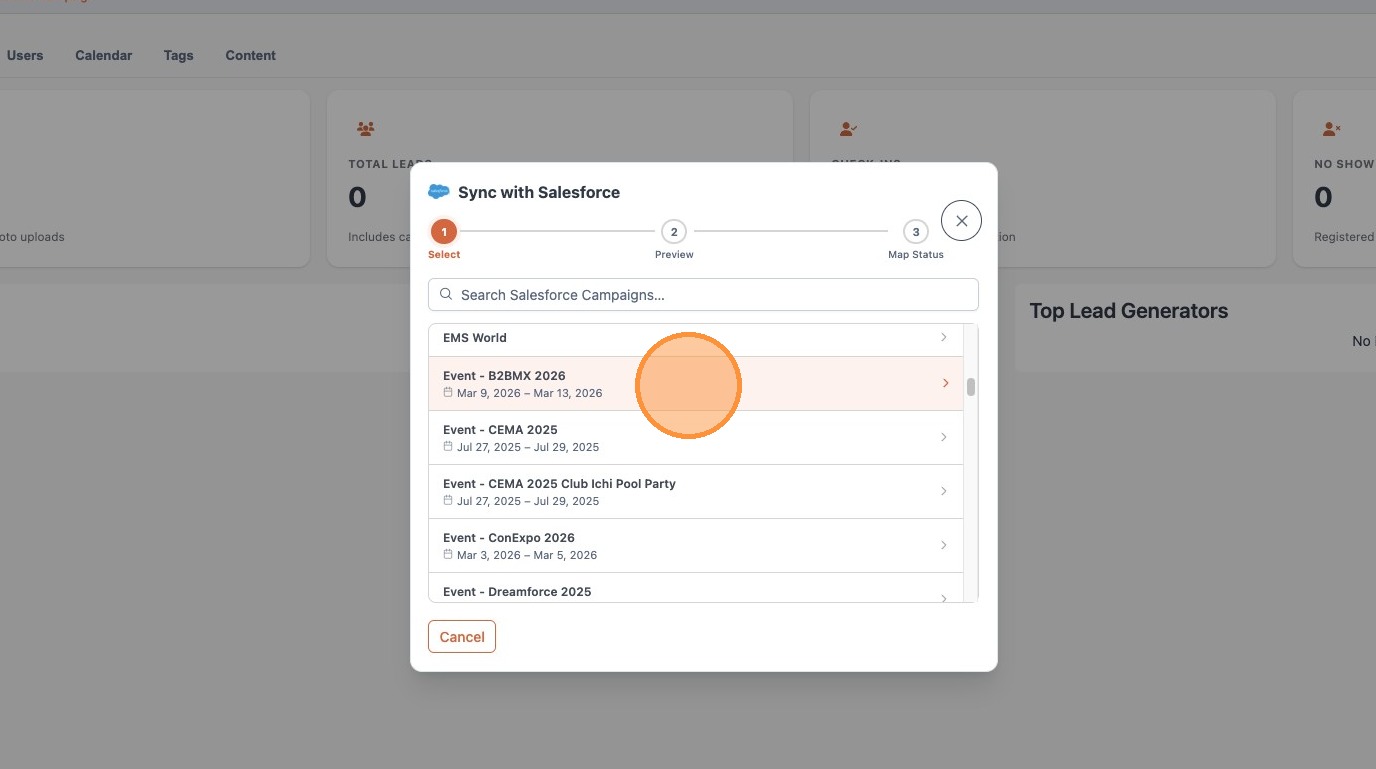
Task: Focus the Search Salesforce Campaigns field
Action: pyautogui.click(x=703, y=295)
